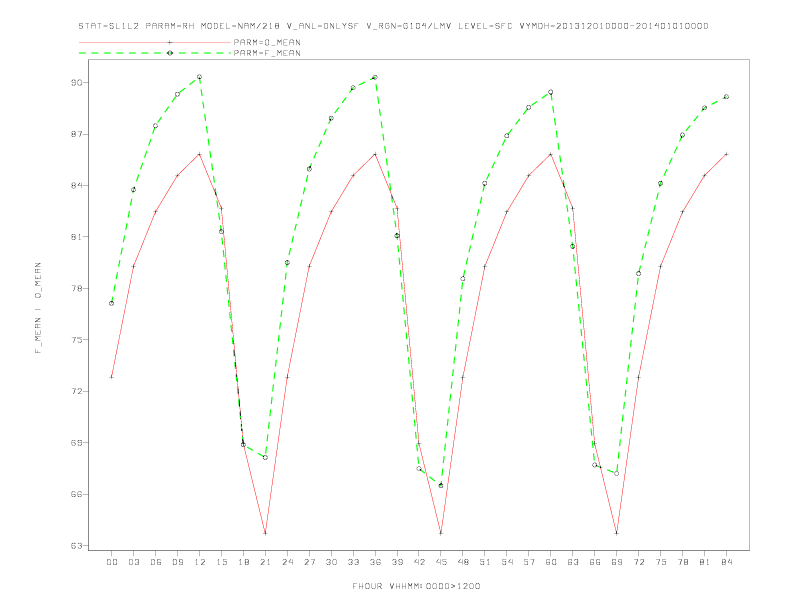792x612 pixels.
Task: Click the vertical F_MEAN | O_MEAN axis label
Action: [38, 308]
